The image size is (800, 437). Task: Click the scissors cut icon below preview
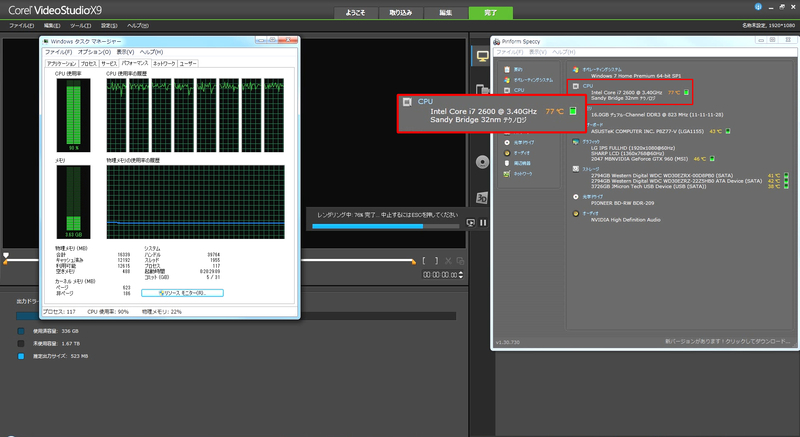click(x=448, y=261)
